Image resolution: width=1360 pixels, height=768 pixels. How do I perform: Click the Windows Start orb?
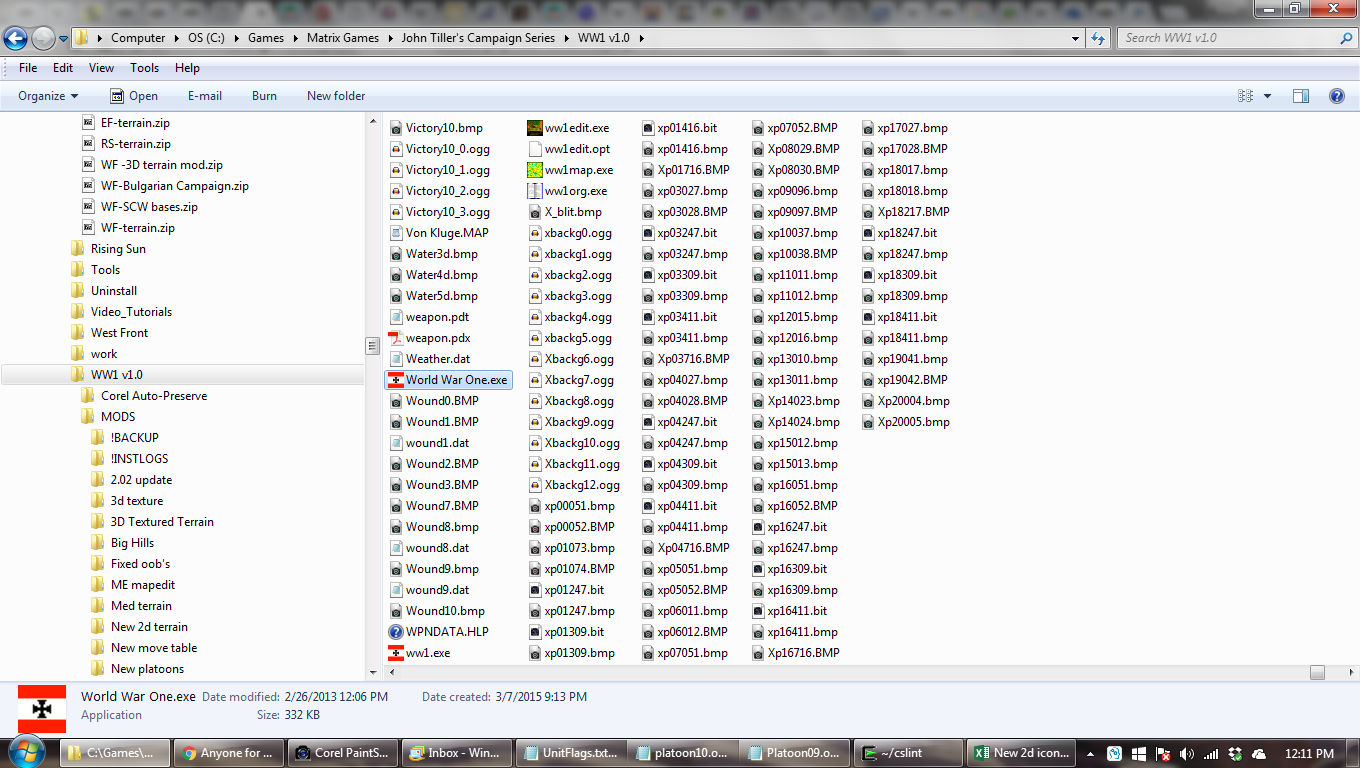[27, 752]
